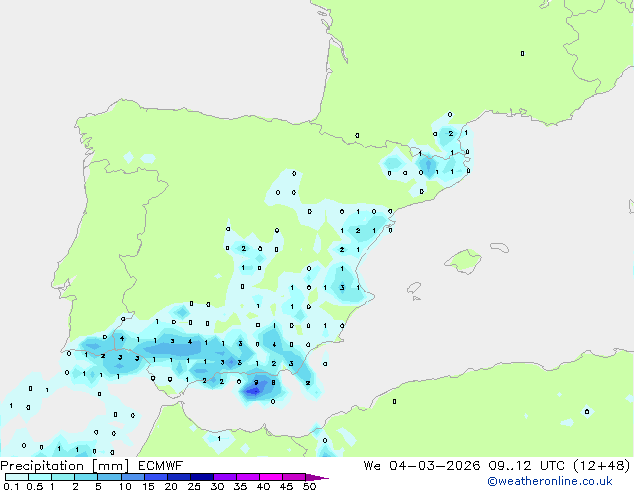This screenshot has height=490, width=634.
Task: Click the legend label '10'
Action: coord(125,486)
